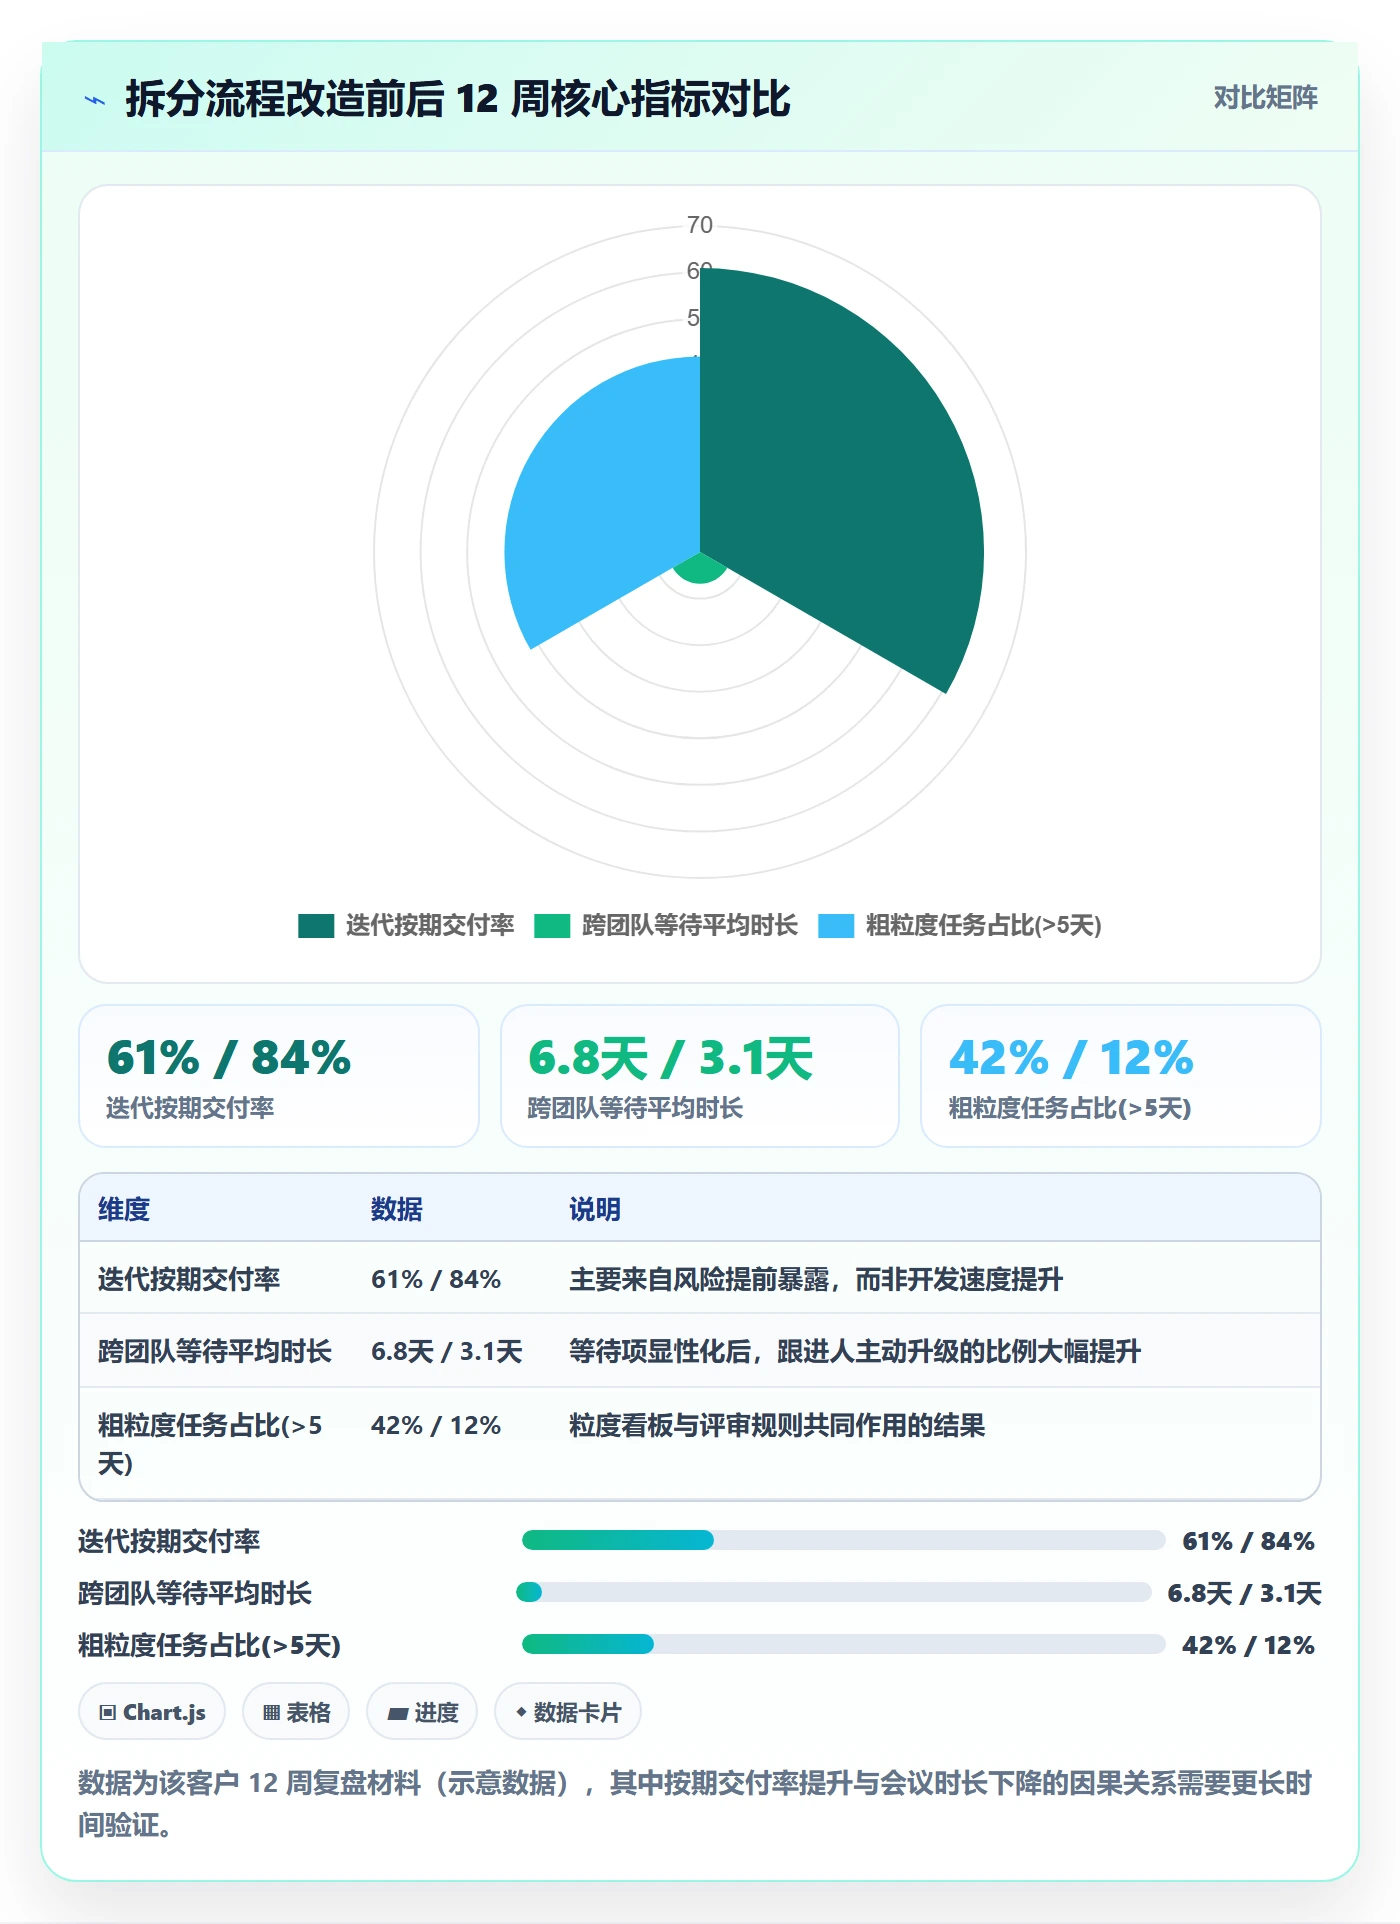Toggle the 粗粒度任务占比(>5天) legend swatch

pyautogui.click(x=836, y=926)
